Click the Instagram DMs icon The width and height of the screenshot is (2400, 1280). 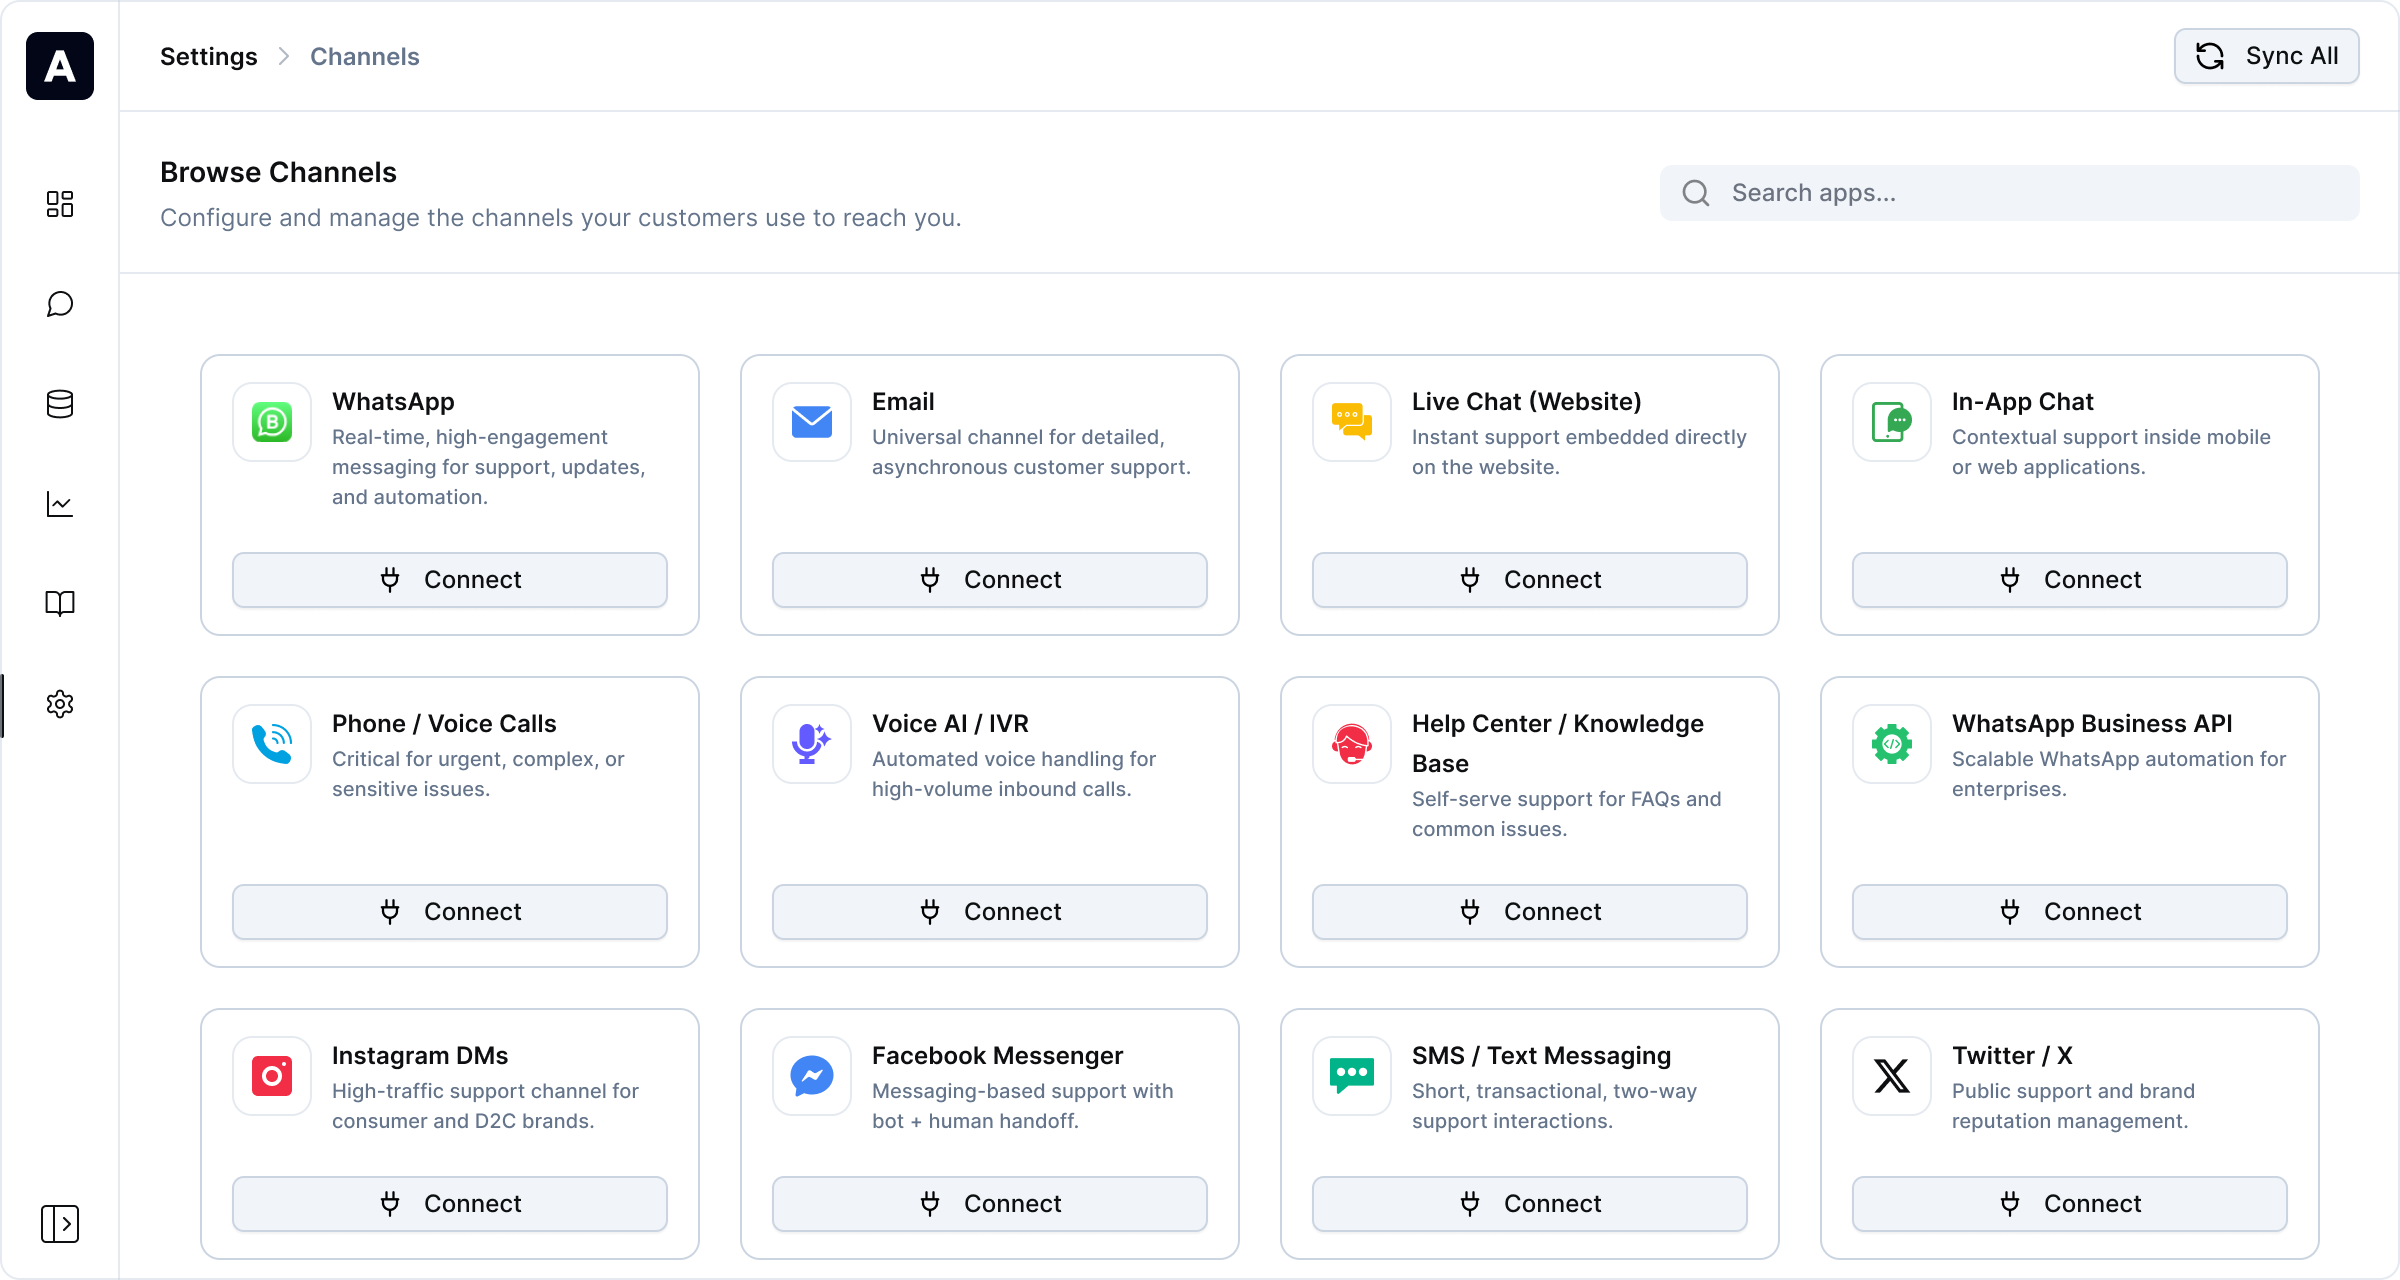(x=272, y=1076)
